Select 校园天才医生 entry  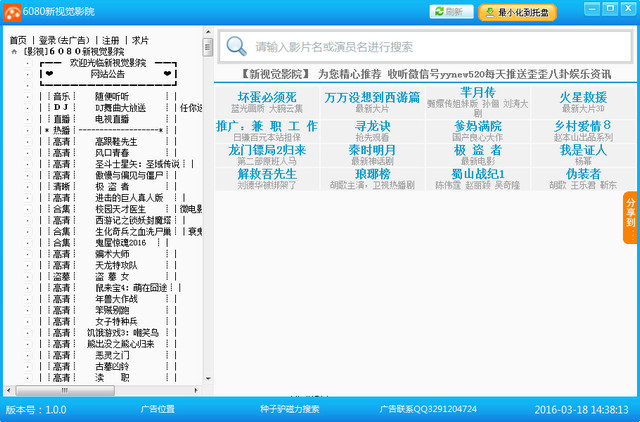click(120, 209)
